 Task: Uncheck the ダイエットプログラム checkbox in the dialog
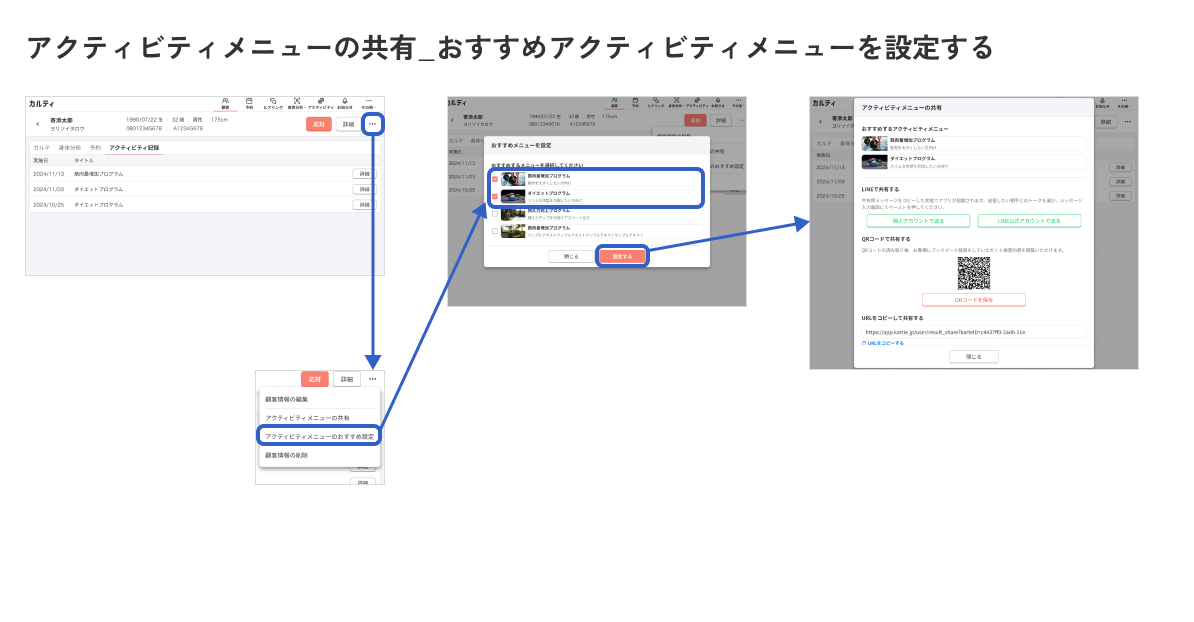point(494,196)
